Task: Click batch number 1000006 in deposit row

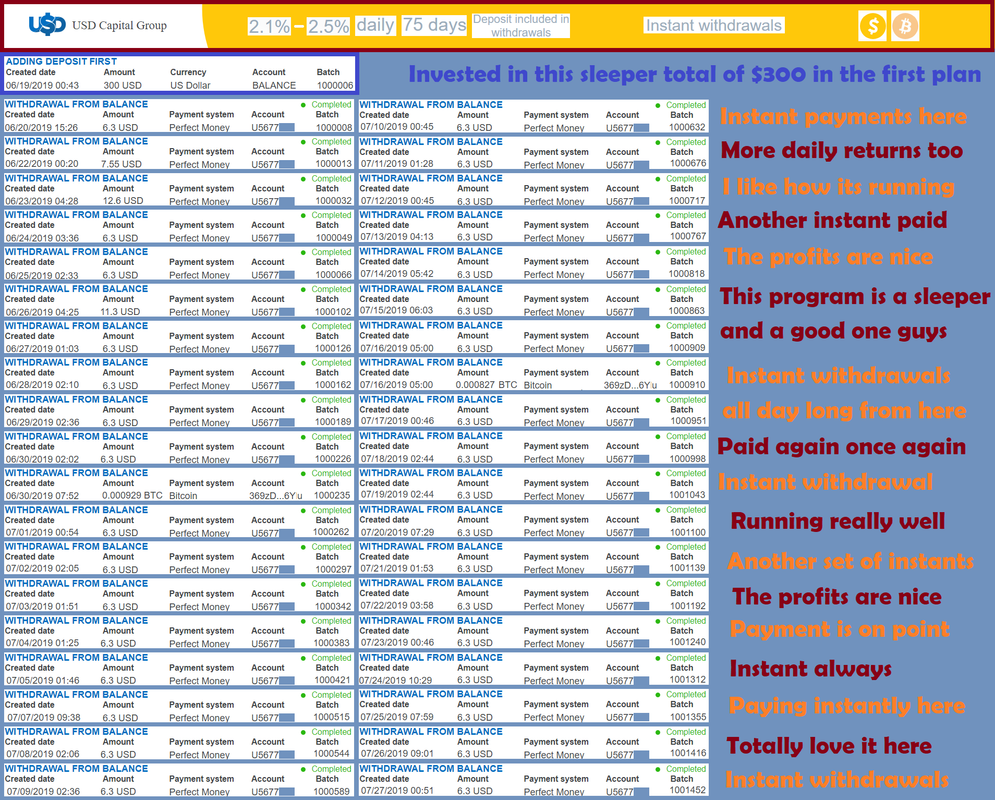Action: click(x=335, y=85)
